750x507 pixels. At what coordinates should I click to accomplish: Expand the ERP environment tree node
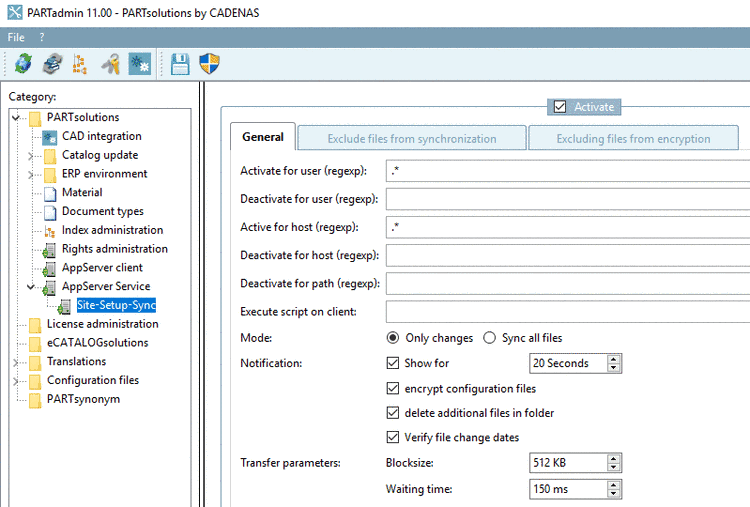click(31, 174)
